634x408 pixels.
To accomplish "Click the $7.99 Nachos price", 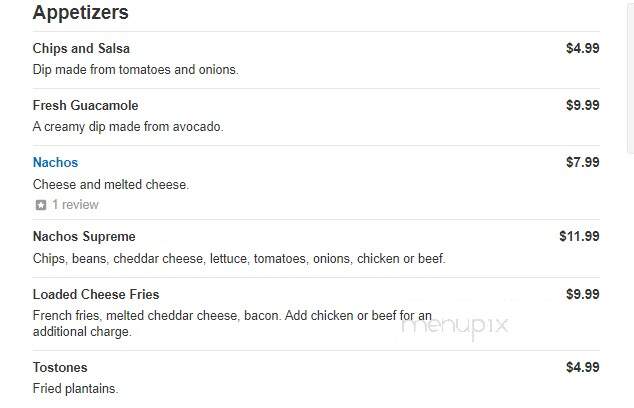I will (583, 162).
